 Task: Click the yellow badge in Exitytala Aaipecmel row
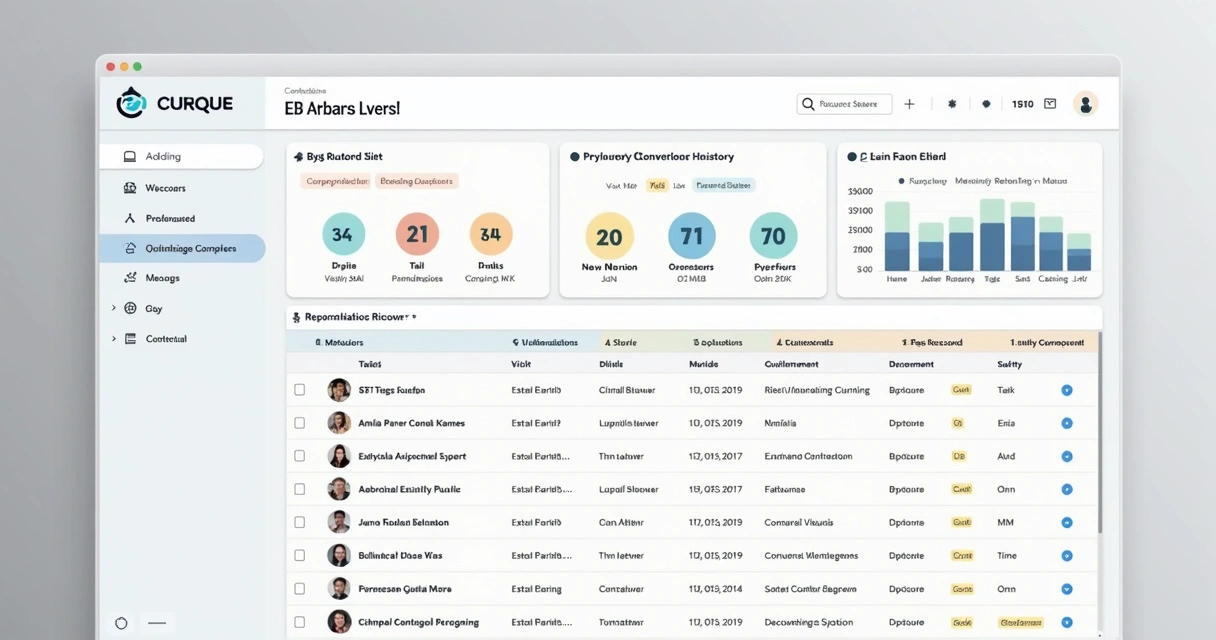959,456
